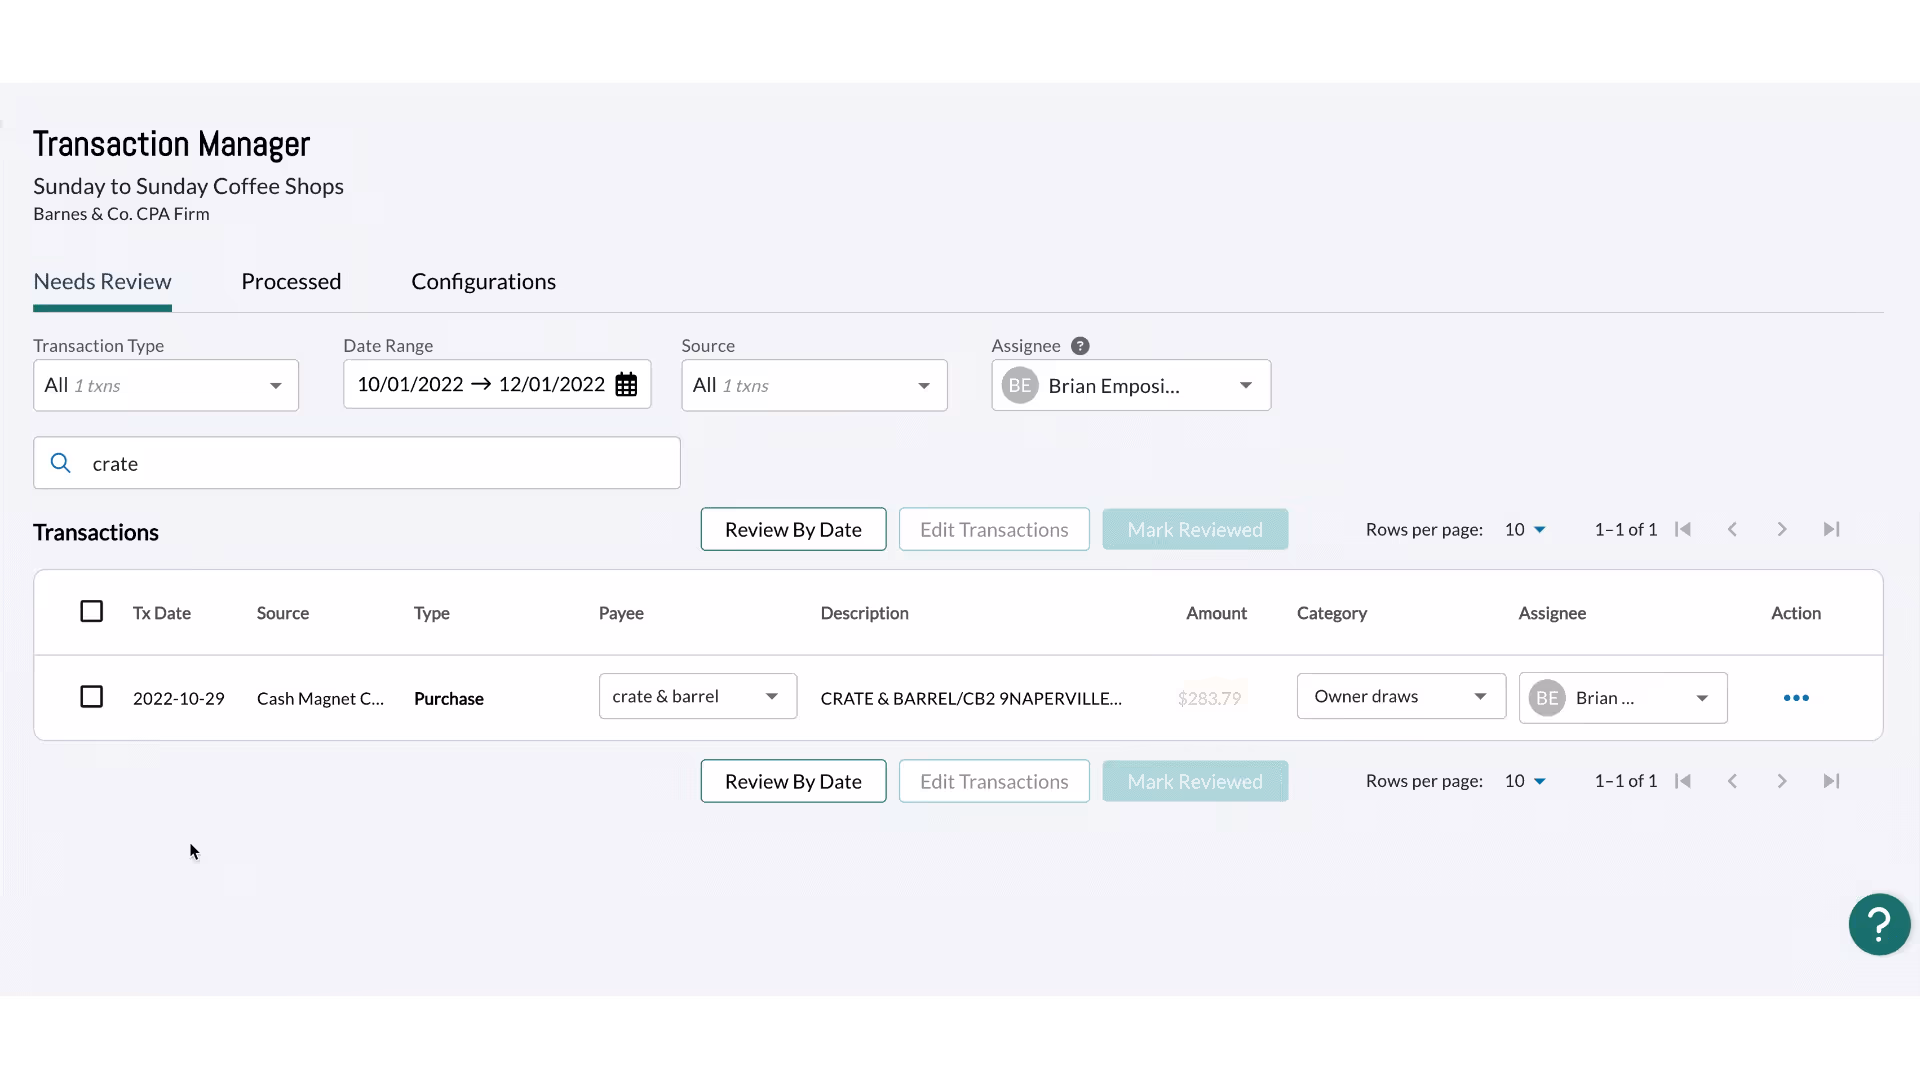1920x1080 pixels.
Task: Open the date range calendar icon
Action: click(x=626, y=385)
